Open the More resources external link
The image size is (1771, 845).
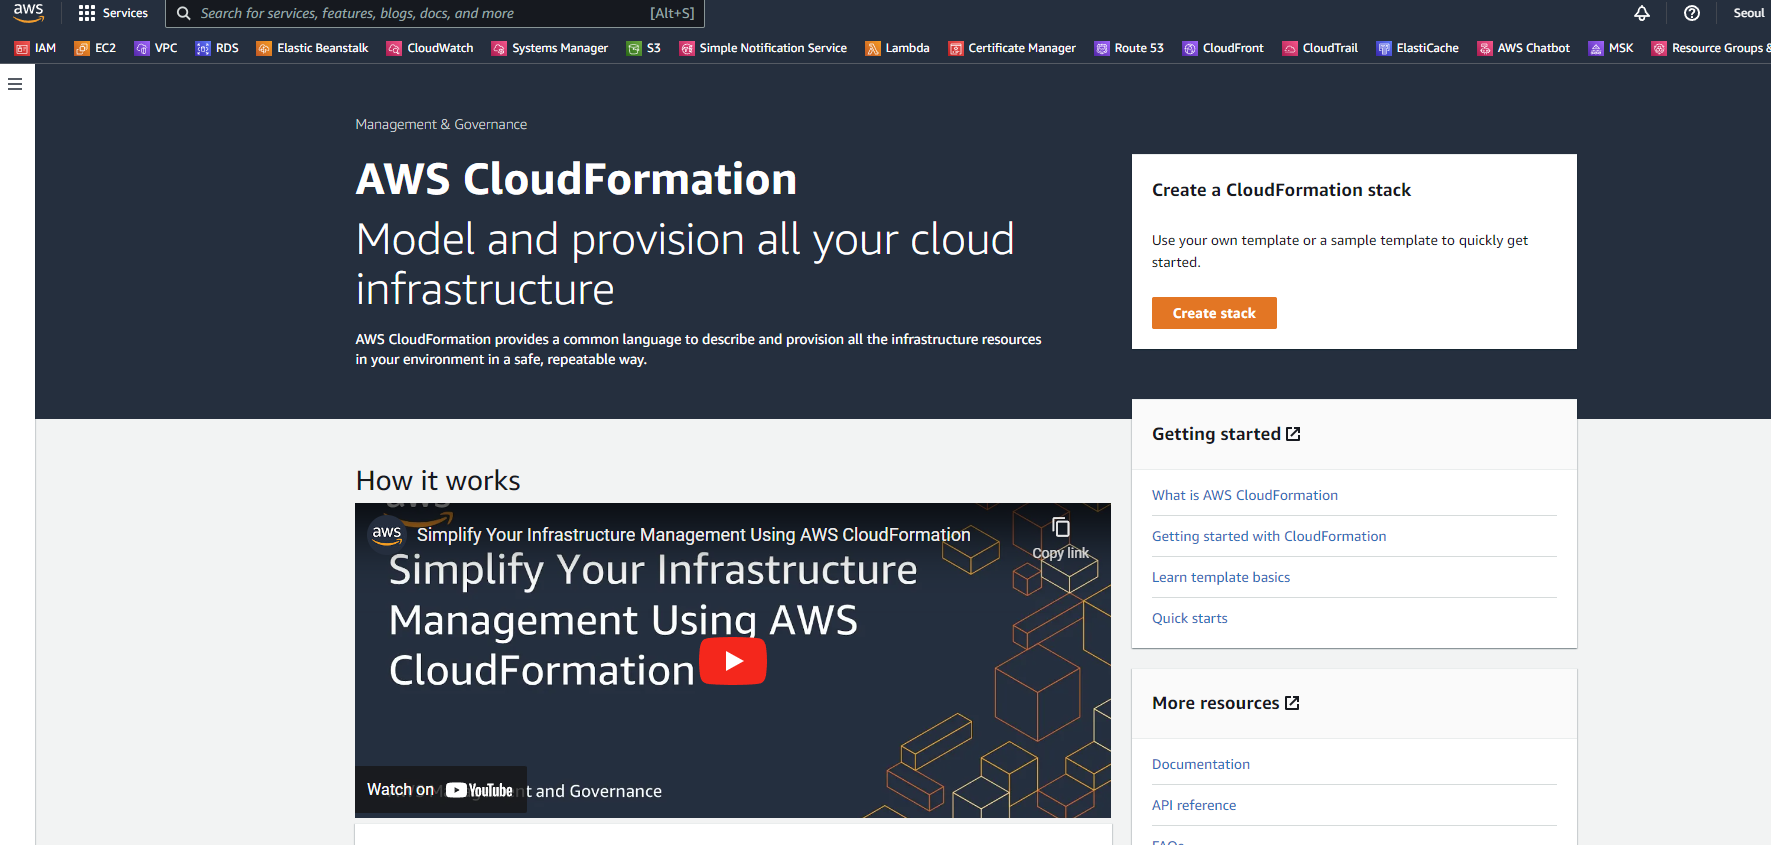[1226, 703]
